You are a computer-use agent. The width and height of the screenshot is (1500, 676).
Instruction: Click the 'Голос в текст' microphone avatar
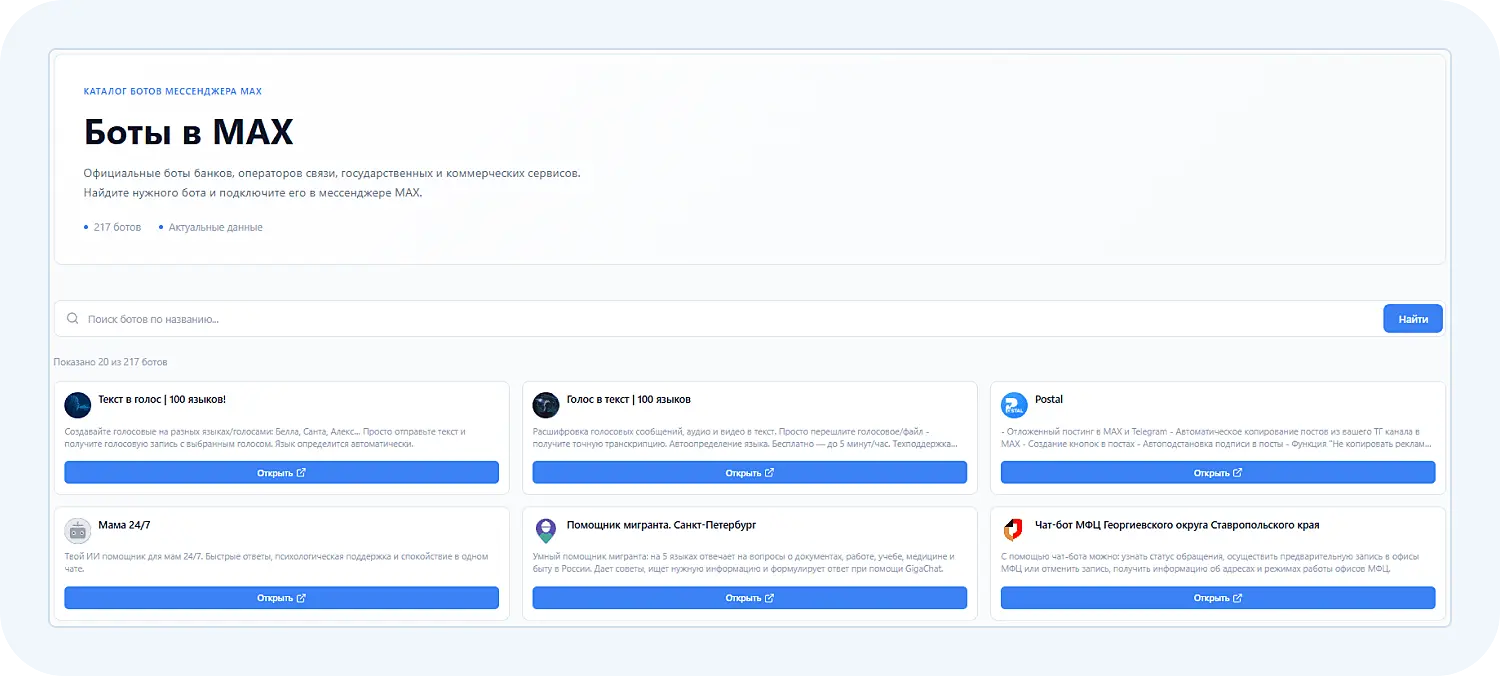[x=546, y=405]
